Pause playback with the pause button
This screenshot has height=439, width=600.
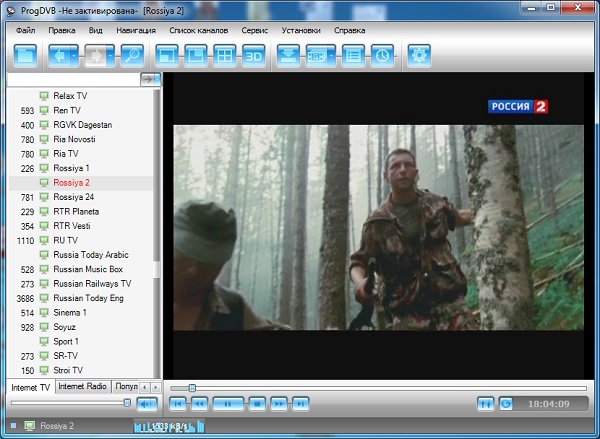[227, 403]
